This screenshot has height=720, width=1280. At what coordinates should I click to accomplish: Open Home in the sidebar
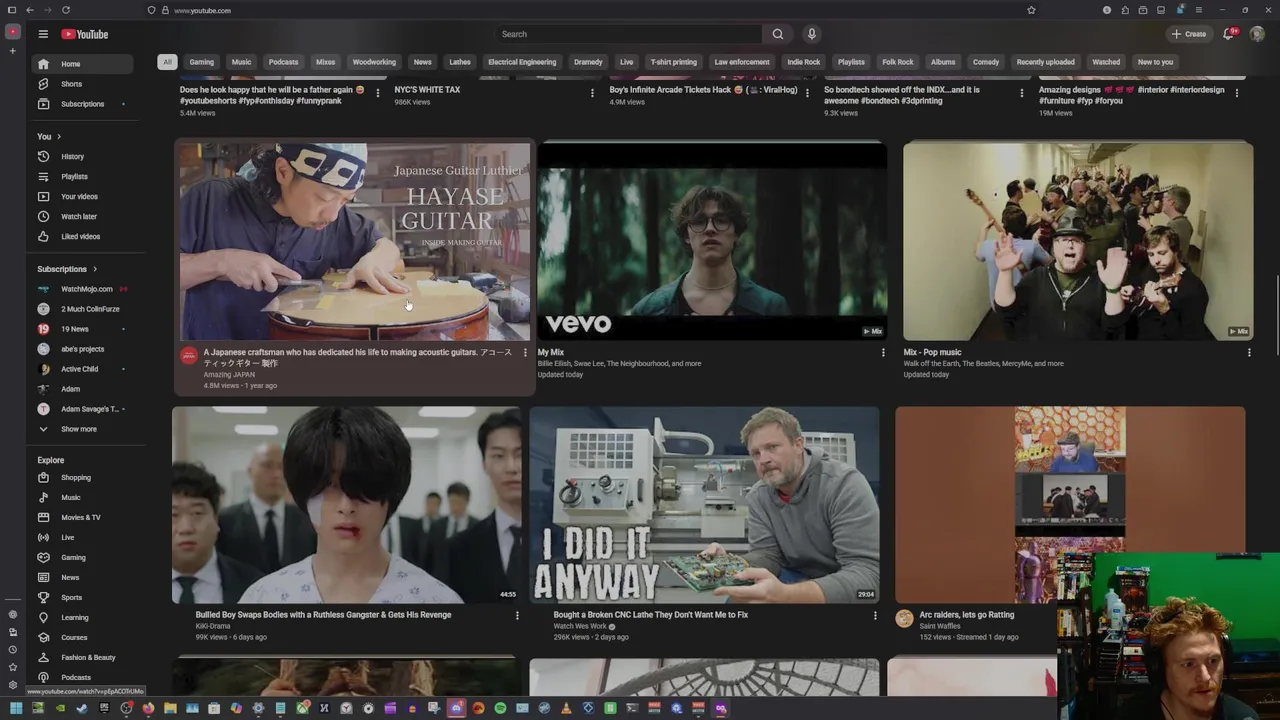(x=80, y=64)
